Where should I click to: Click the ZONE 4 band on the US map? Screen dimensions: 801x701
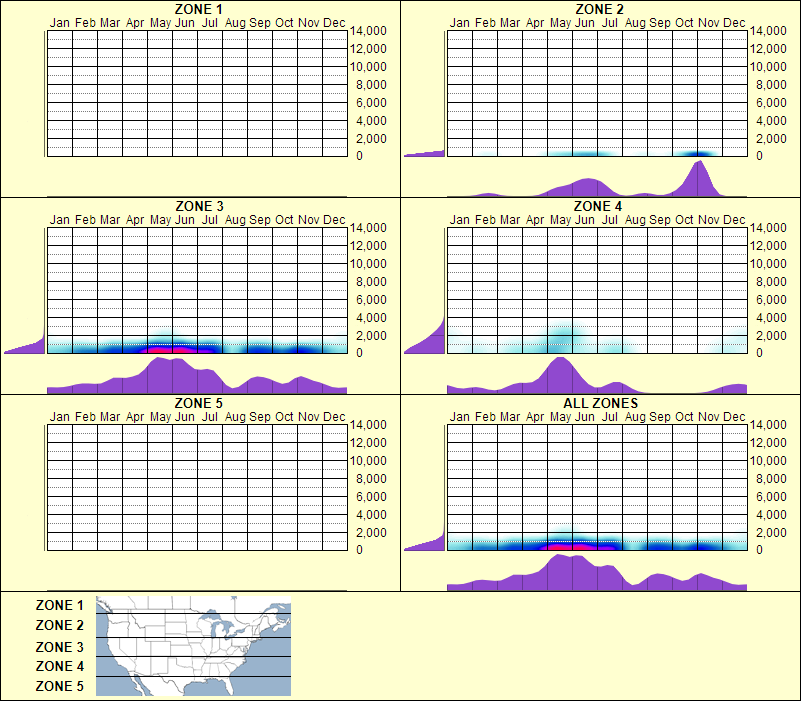click(x=190, y=666)
